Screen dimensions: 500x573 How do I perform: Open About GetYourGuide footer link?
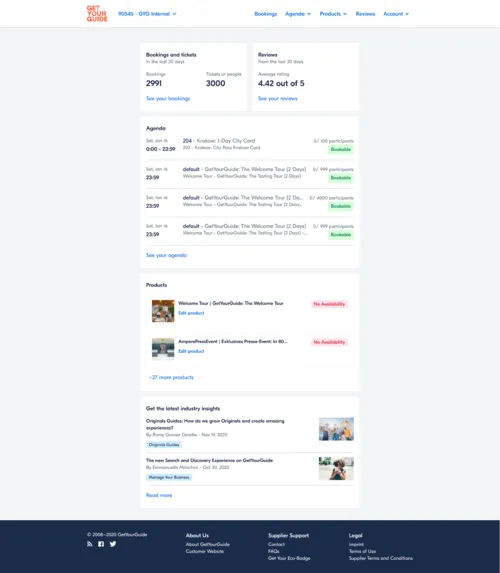click(x=208, y=544)
